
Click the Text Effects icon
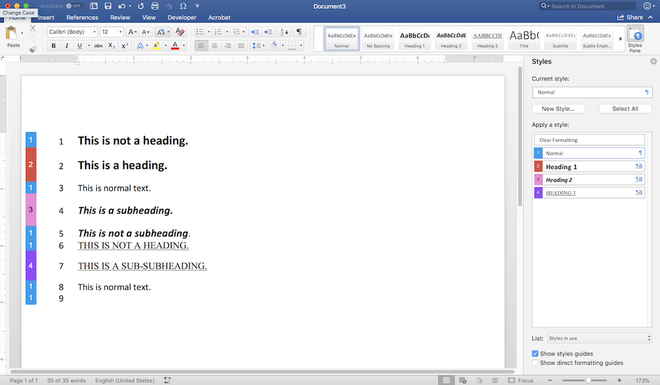tap(140, 45)
